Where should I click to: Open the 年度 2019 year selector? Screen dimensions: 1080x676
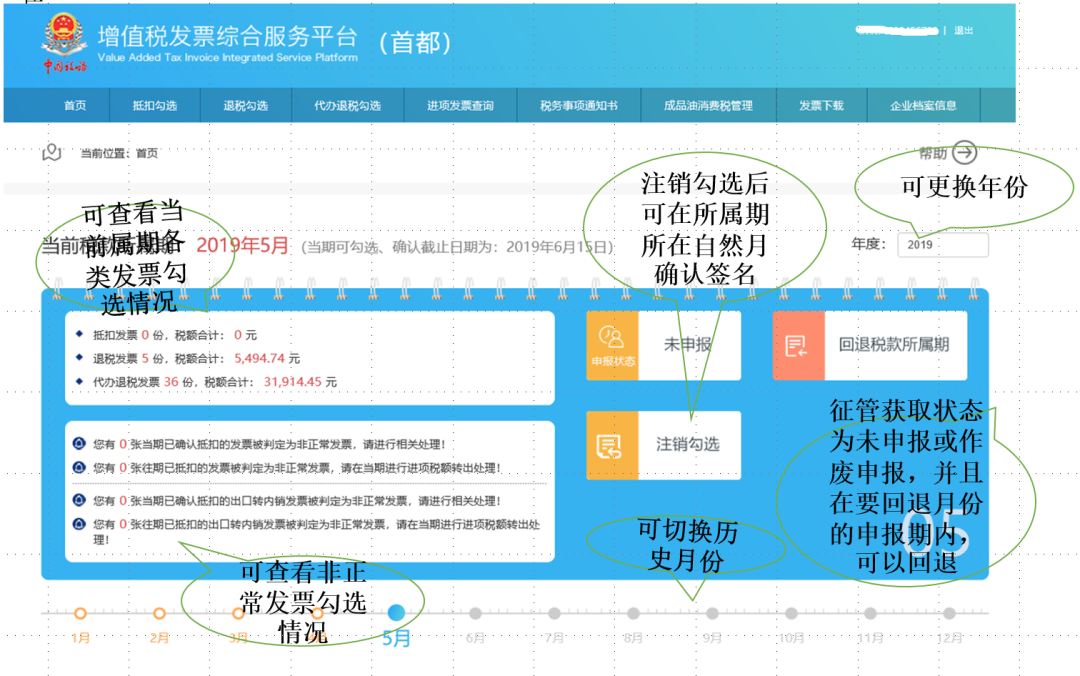tap(942, 245)
